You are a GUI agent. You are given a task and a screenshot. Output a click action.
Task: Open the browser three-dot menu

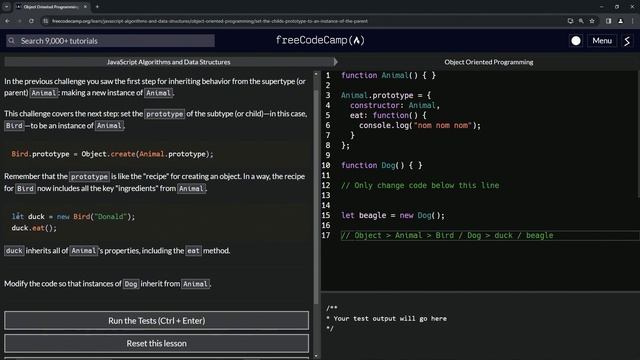click(633, 21)
